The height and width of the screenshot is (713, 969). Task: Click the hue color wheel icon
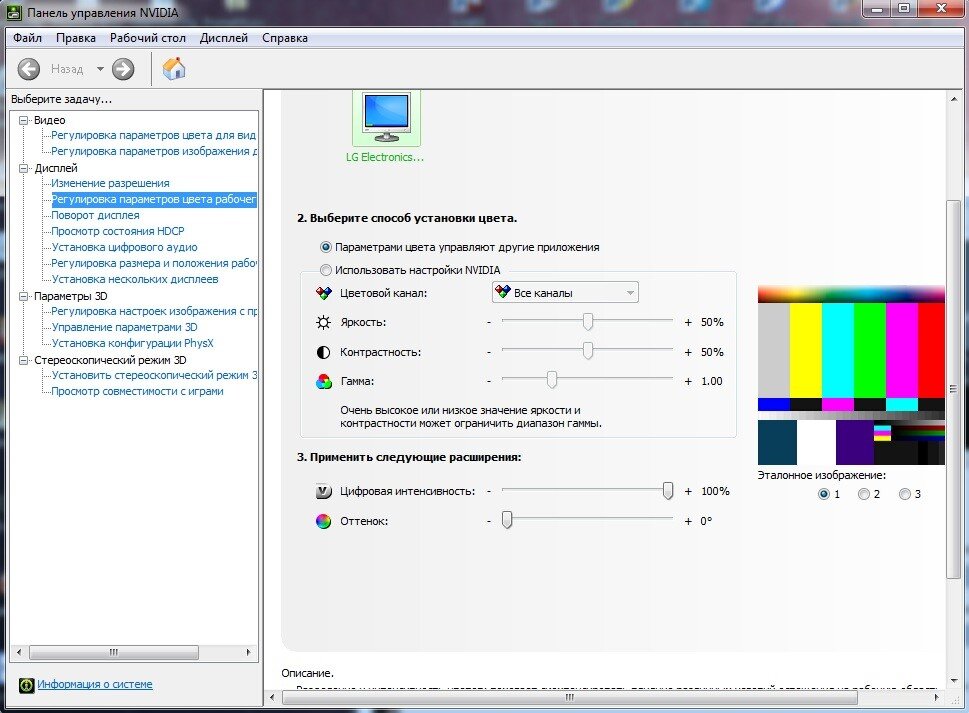[323, 521]
